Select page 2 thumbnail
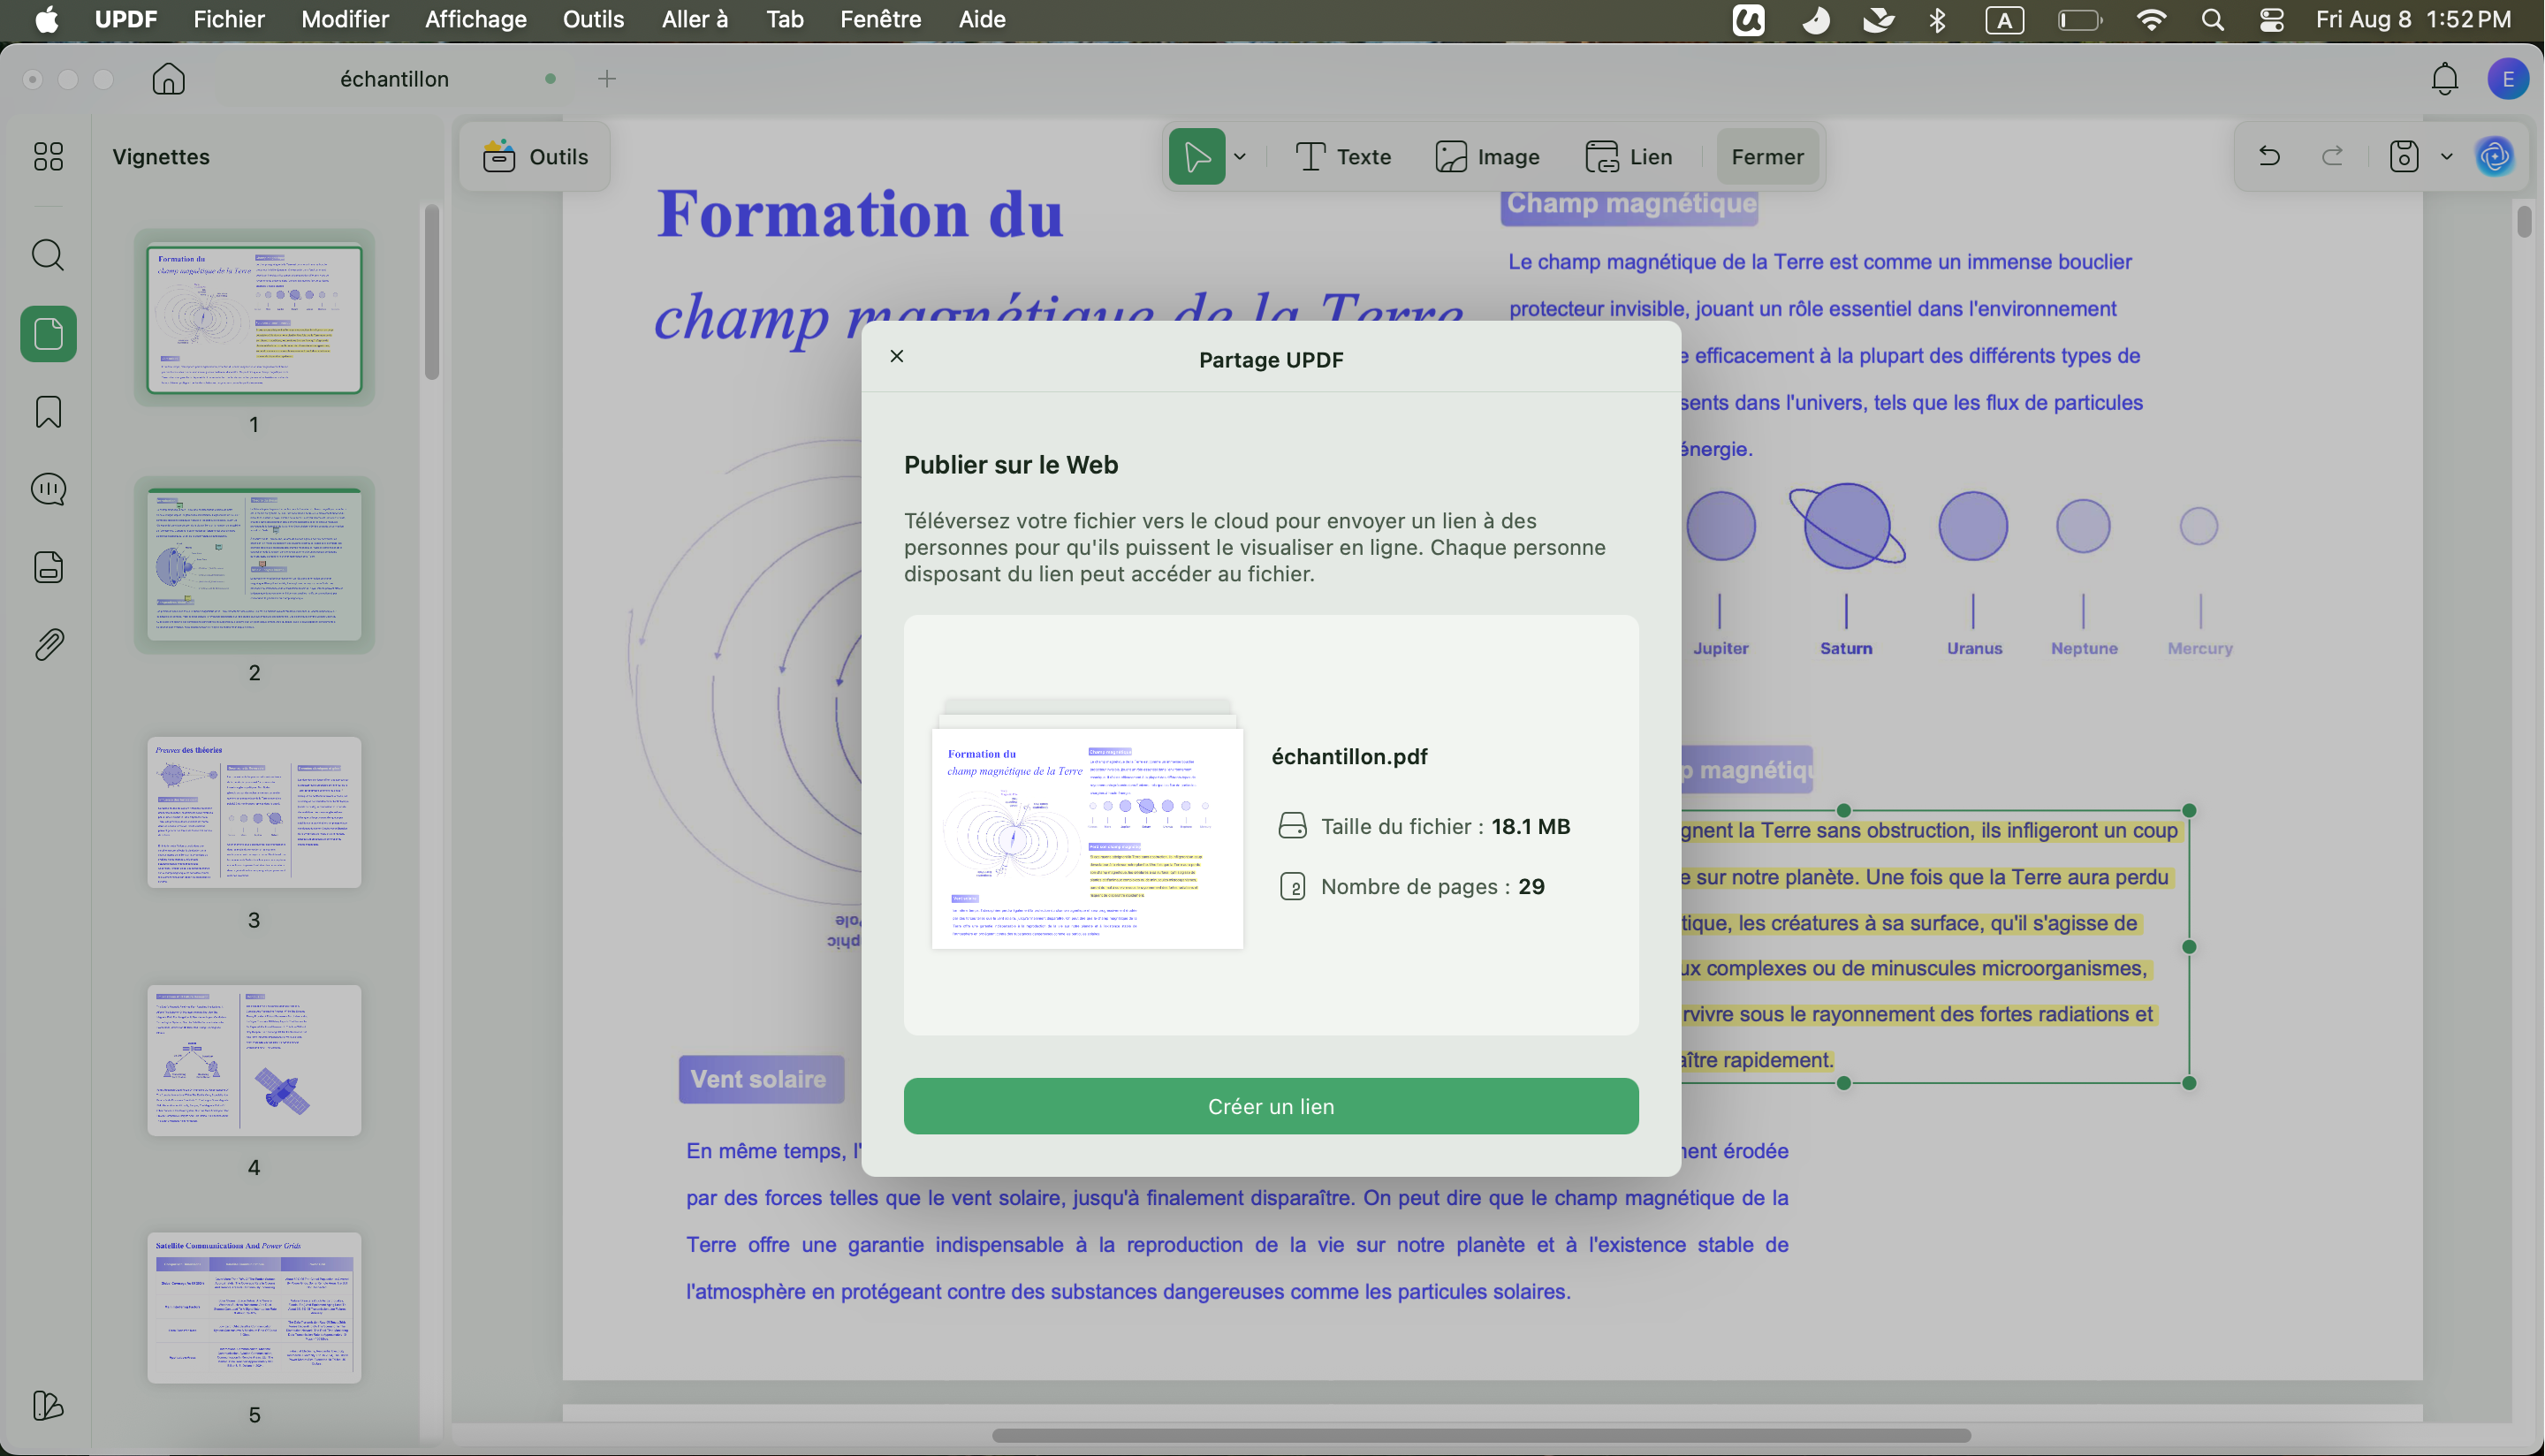 click(x=254, y=566)
